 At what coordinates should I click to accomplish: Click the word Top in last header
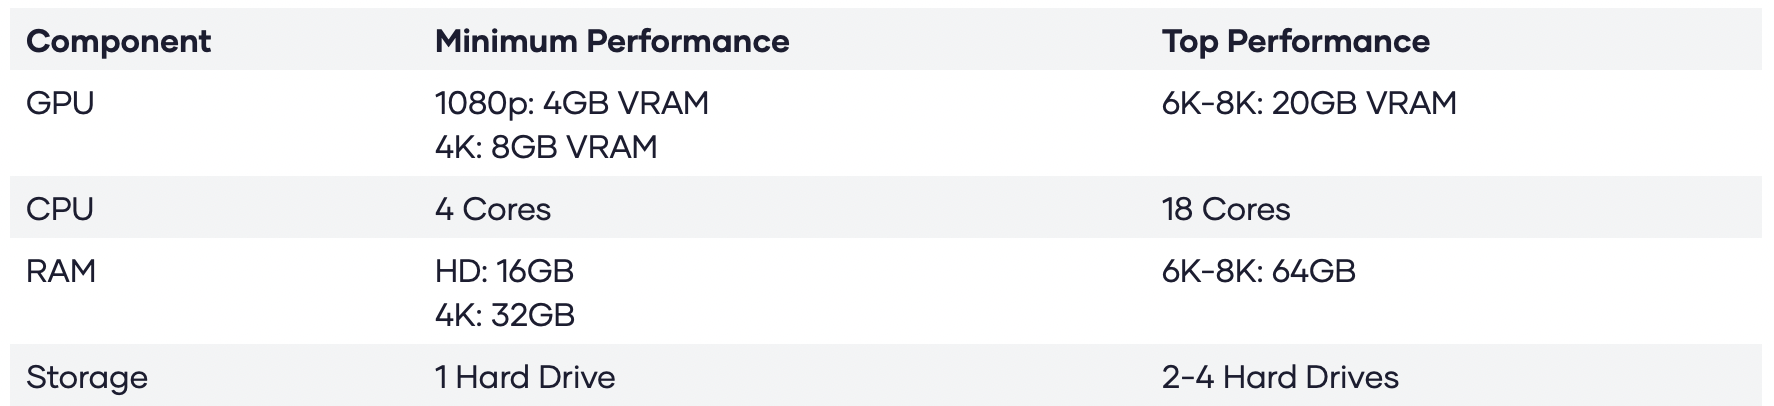[x=1189, y=41]
